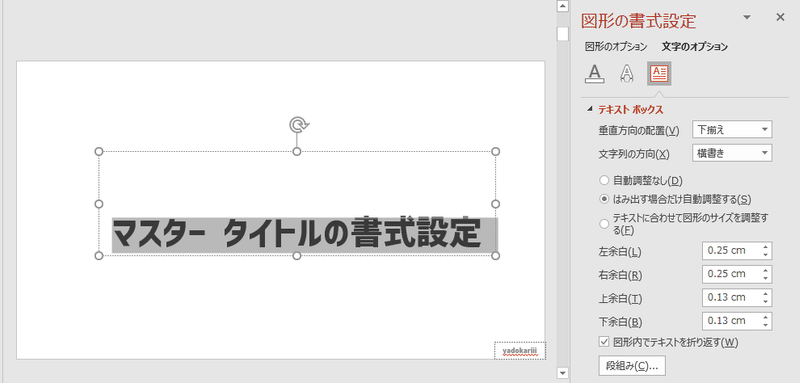Screen dimensions: 800x383
Task: Decrease 上余白 with the down spinner
Action: (765, 302)
